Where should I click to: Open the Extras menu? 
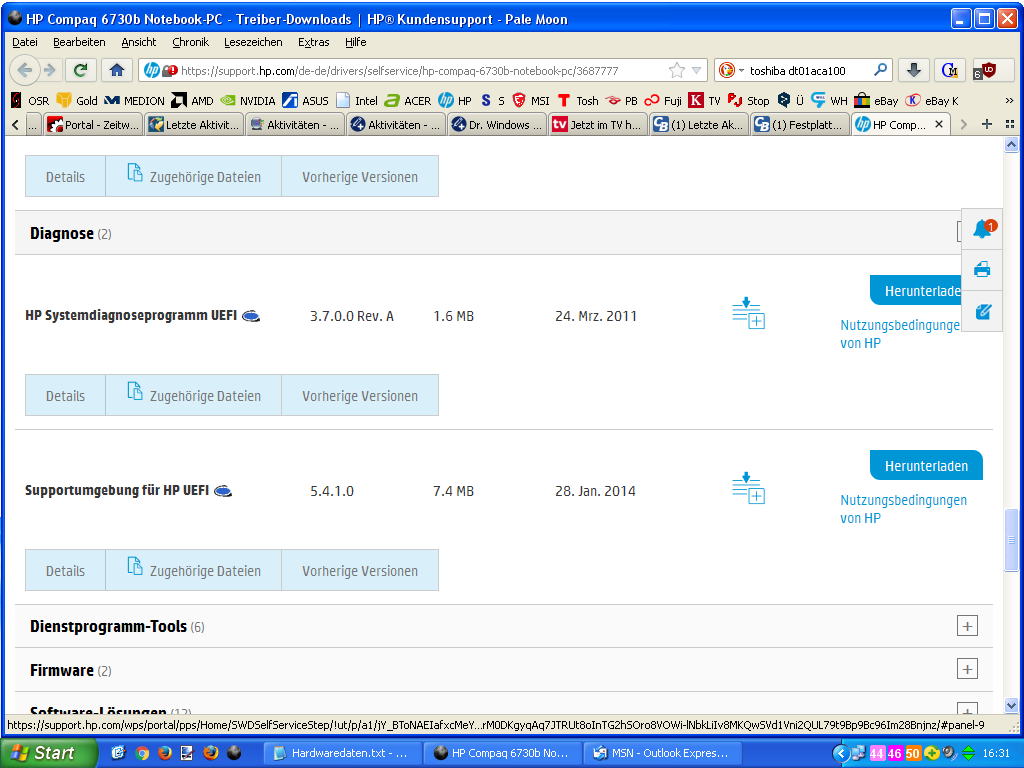point(313,42)
